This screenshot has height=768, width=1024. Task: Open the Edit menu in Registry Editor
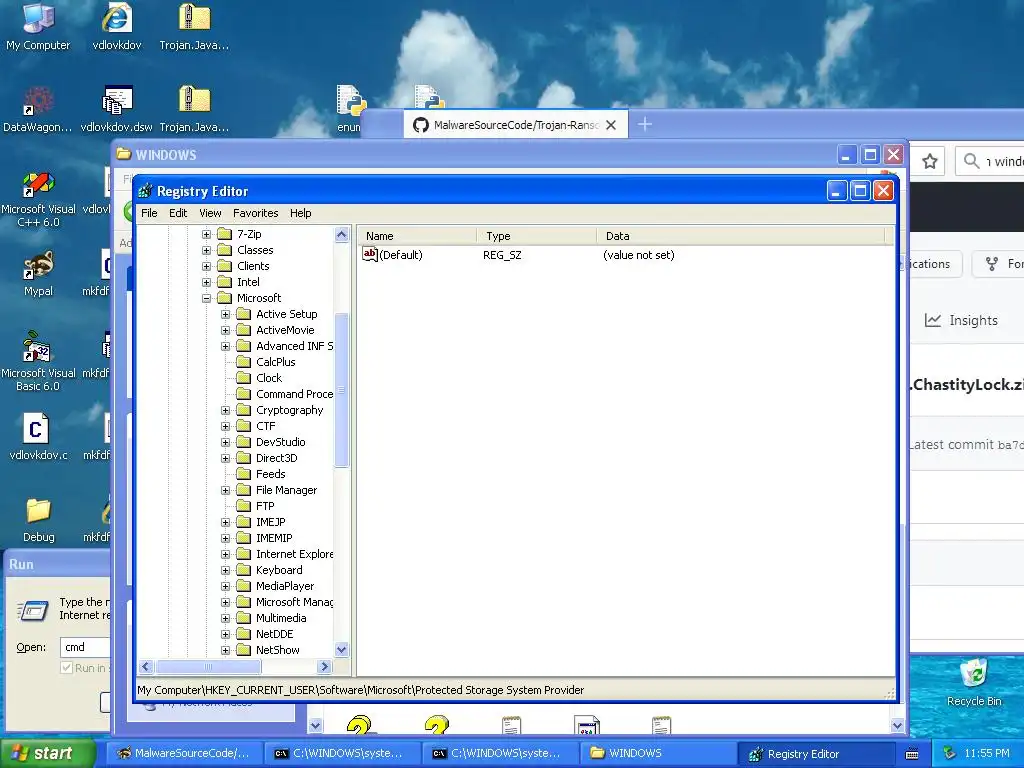point(178,213)
